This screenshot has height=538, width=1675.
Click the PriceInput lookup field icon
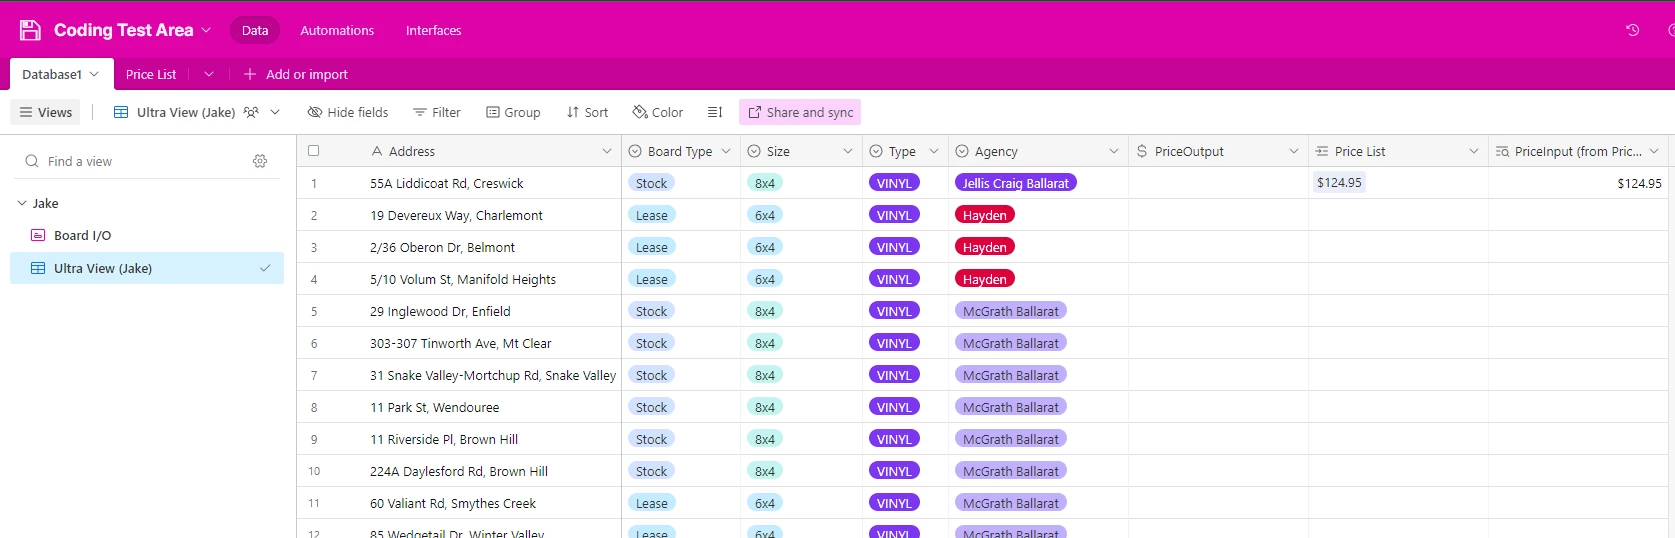click(1502, 151)
